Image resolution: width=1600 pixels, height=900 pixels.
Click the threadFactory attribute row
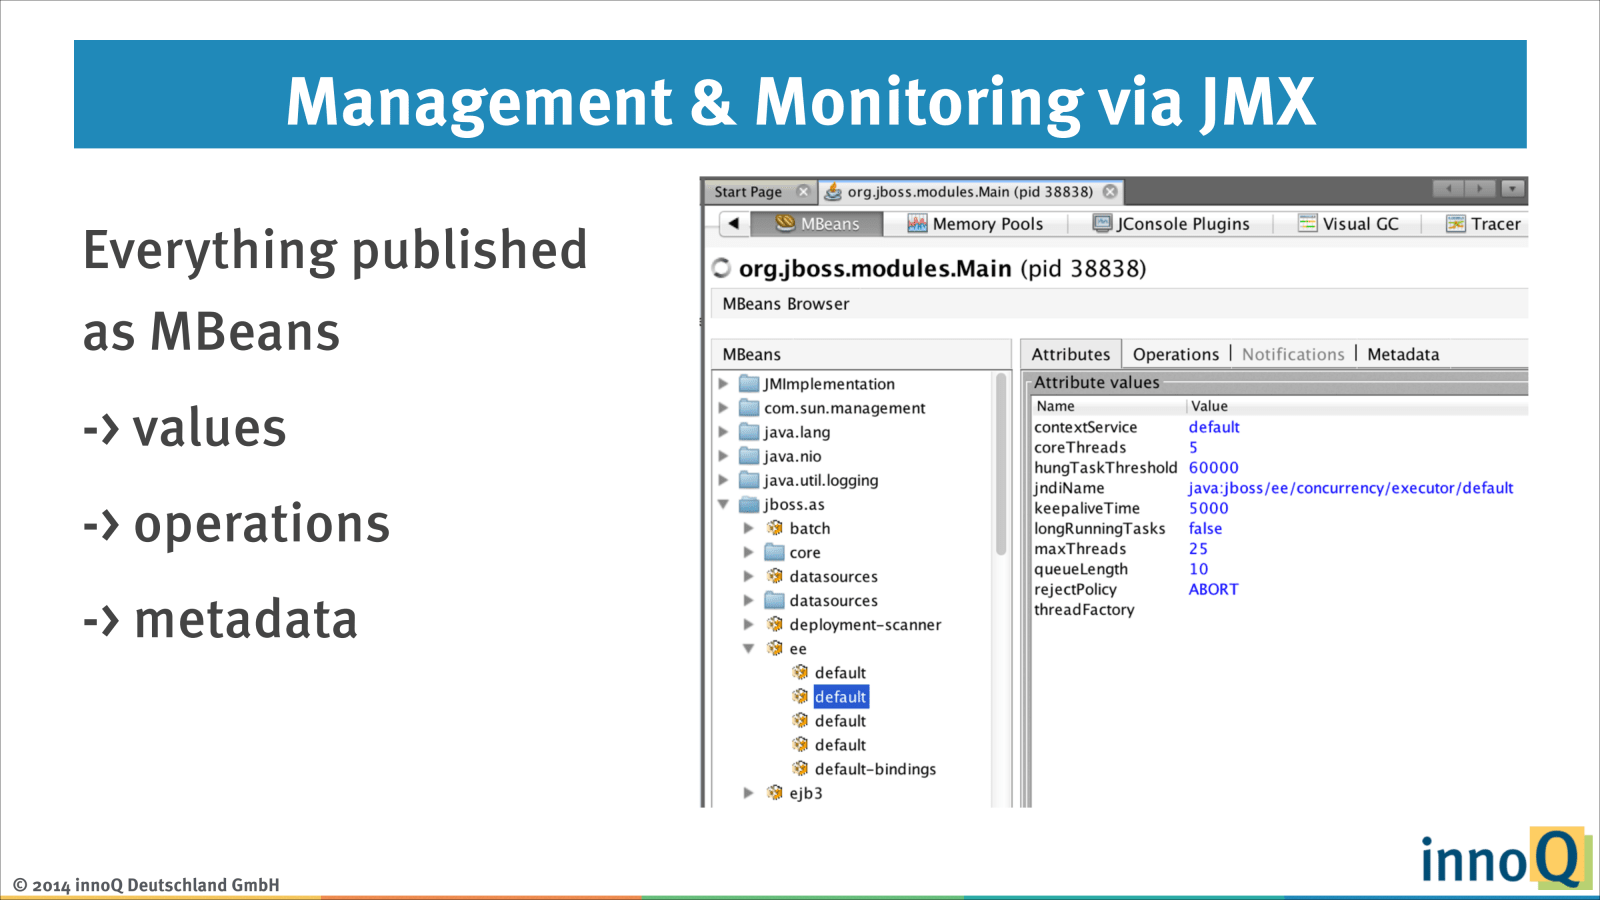click(1280, 610)
